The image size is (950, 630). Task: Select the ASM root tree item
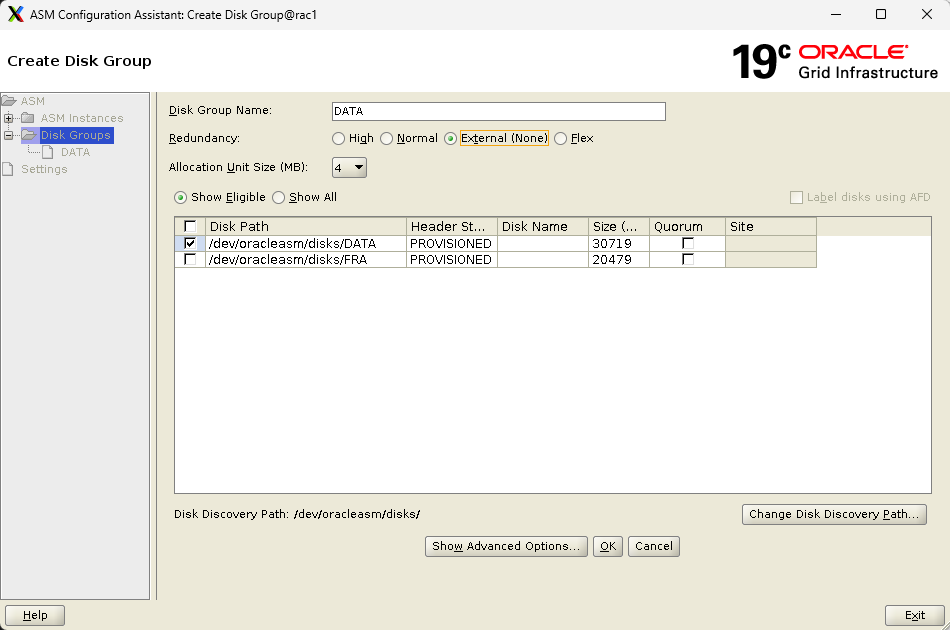pyautogui.click(x=33, y=101)
